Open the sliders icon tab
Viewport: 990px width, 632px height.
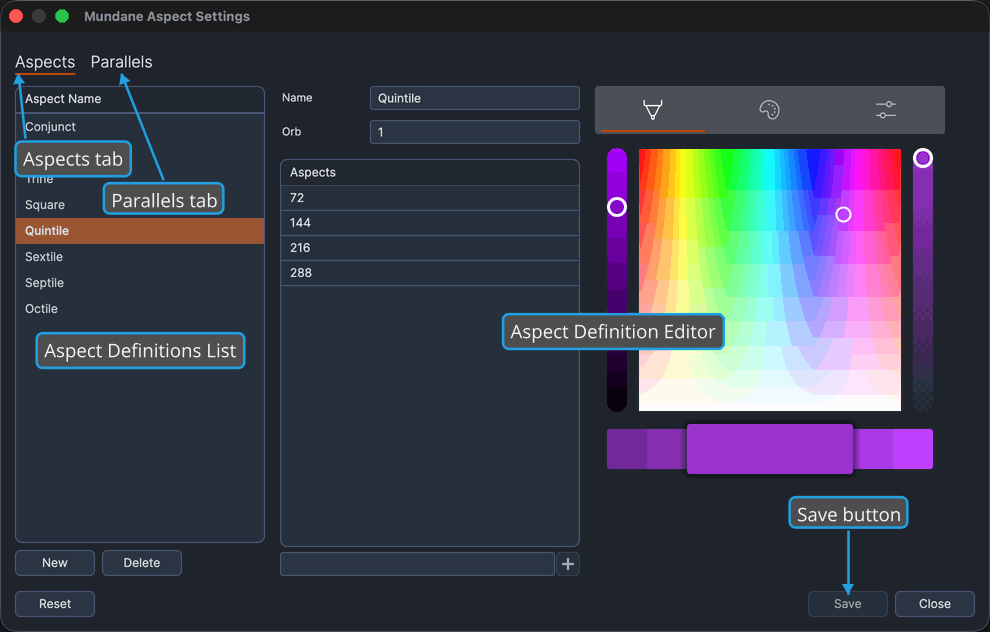[x=886, y=110]
